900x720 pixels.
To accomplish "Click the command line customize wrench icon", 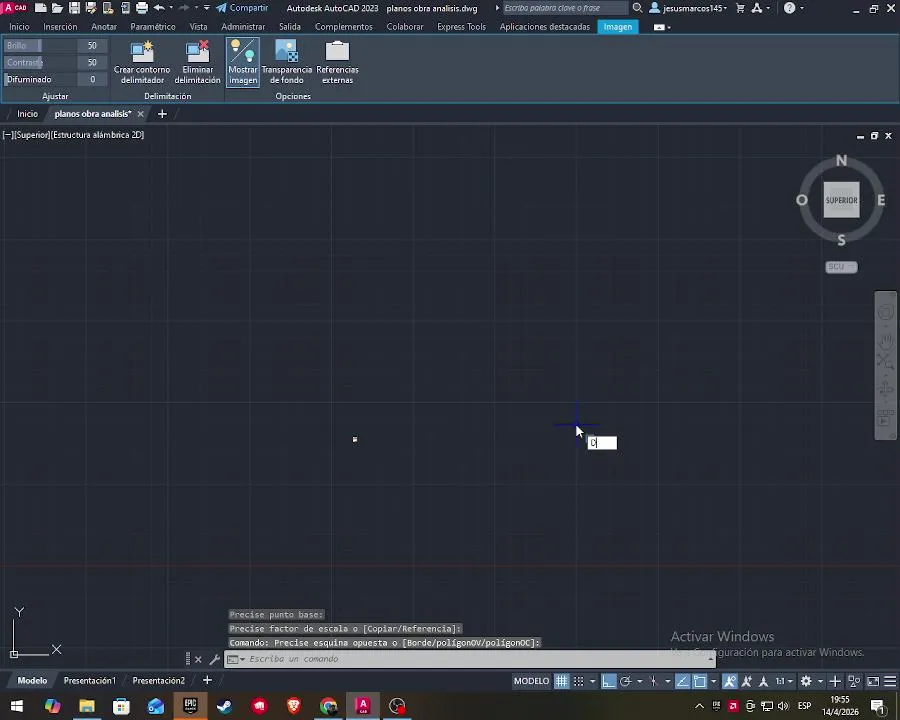I will (215, 659).
